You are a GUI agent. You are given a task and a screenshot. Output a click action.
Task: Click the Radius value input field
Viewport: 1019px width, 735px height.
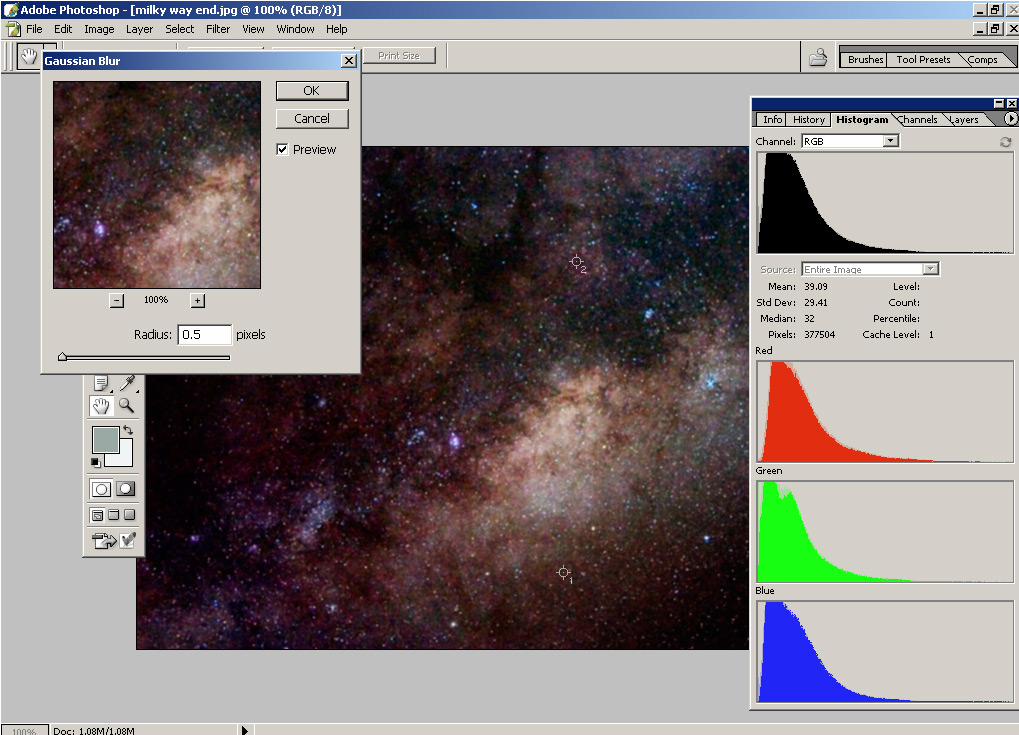[x=204, y=335]
